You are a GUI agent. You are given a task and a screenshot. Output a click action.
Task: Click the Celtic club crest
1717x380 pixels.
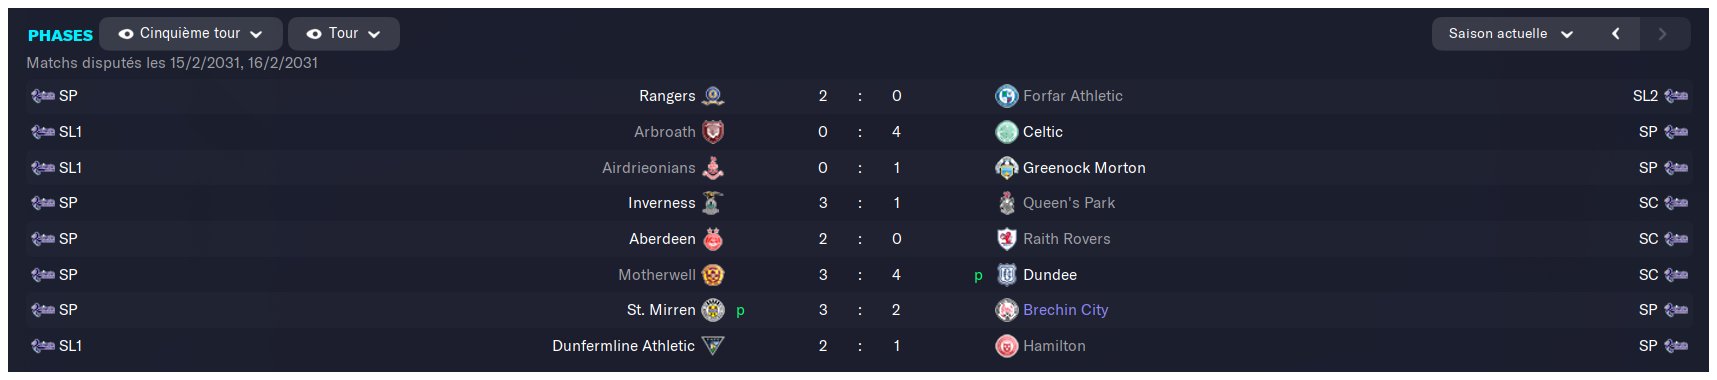point(1007,132)
